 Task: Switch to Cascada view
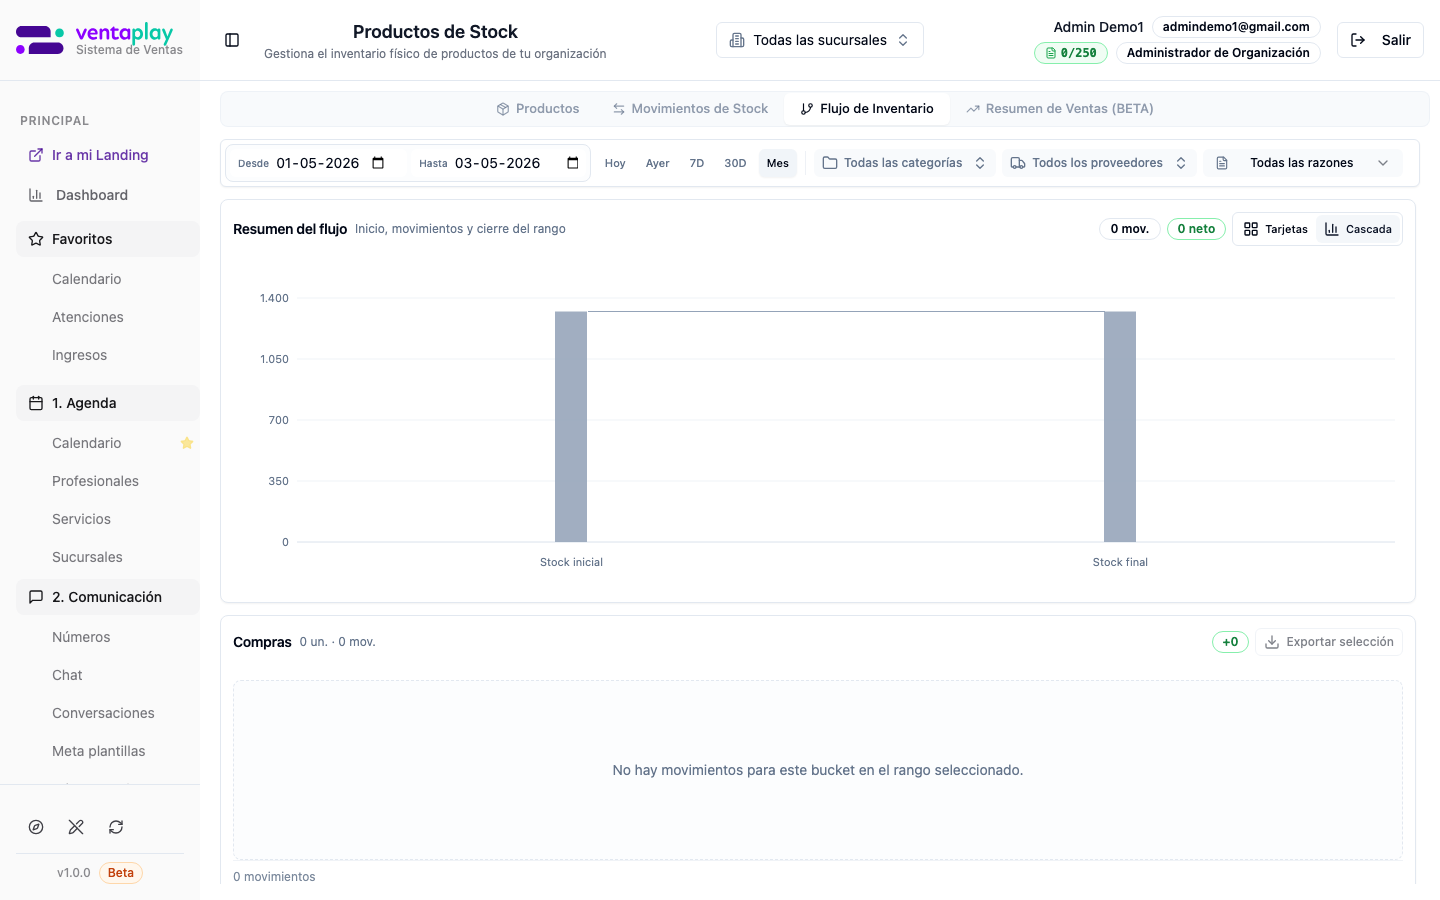tap(1358, 229)
